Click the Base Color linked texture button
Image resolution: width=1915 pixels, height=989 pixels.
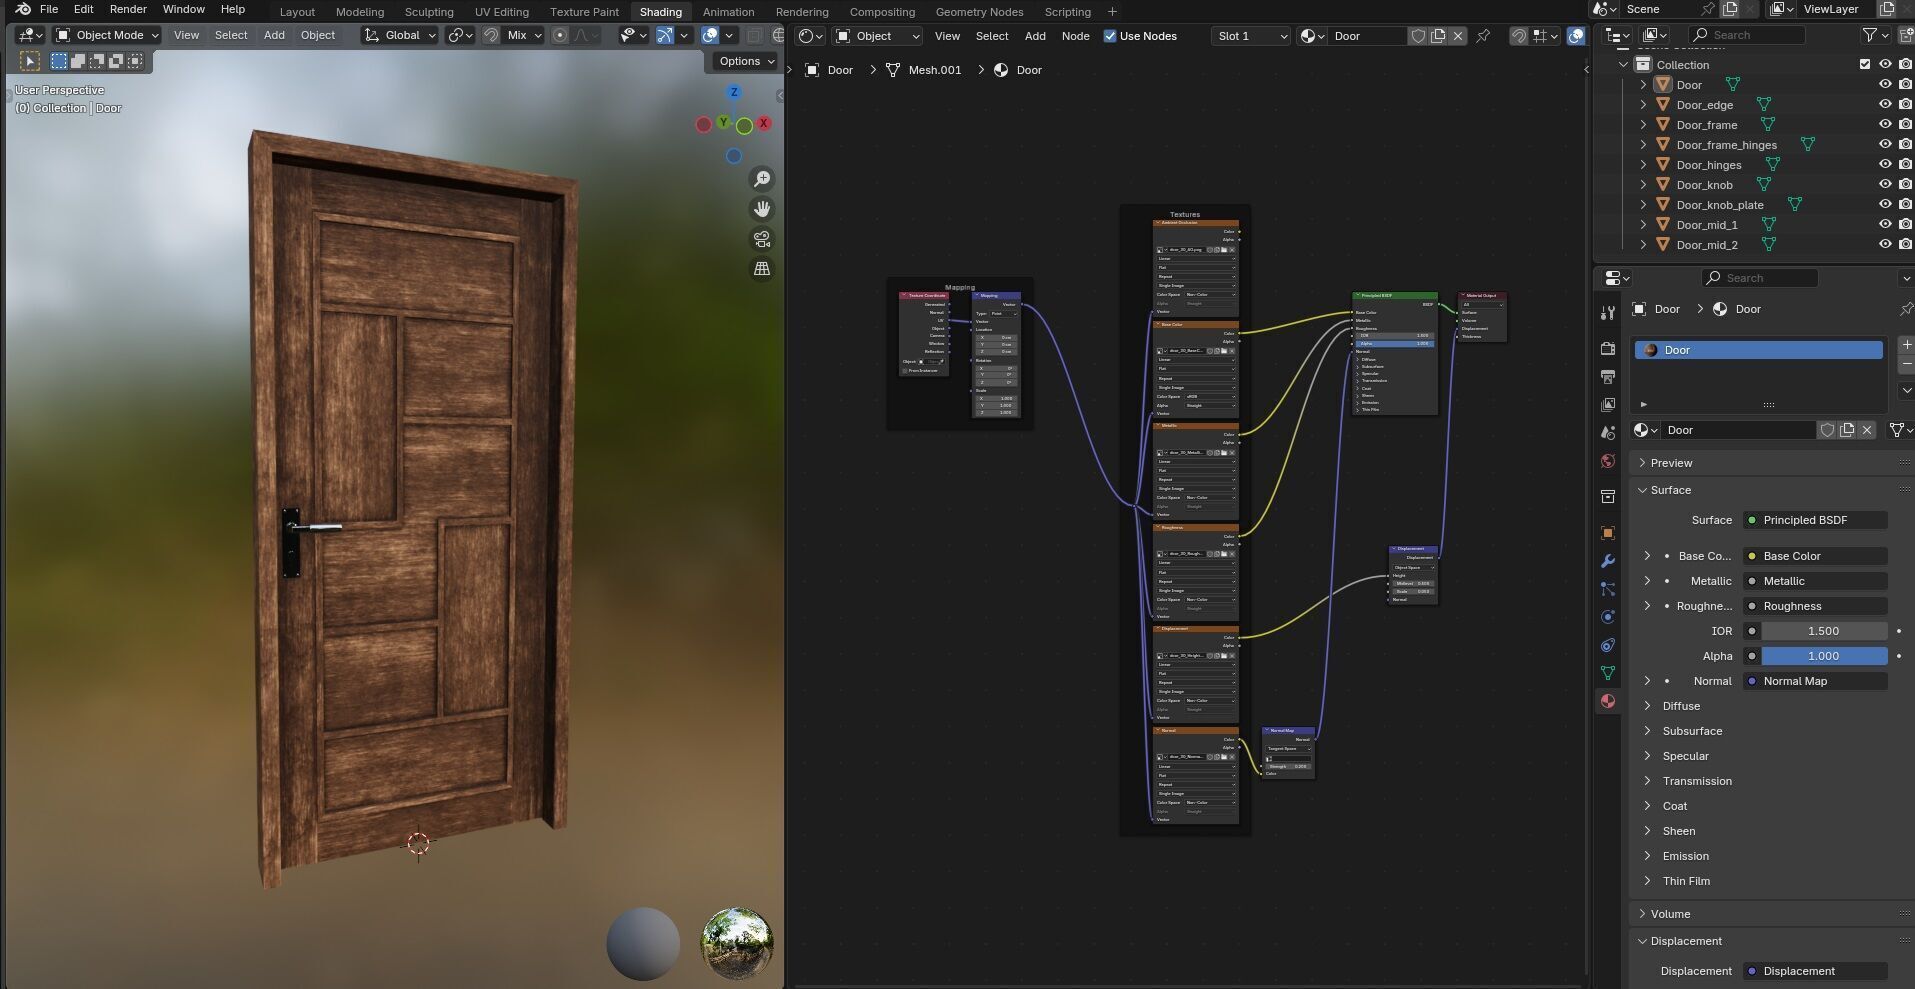[x=1815, y=556]
